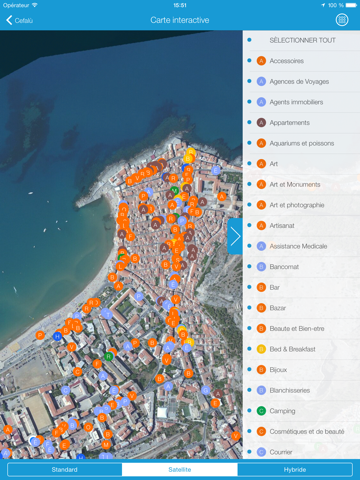The height and width of the screenshot is (480, 360).
Task: Select the Cosmétiques et de beauté label
Action: 307,432
